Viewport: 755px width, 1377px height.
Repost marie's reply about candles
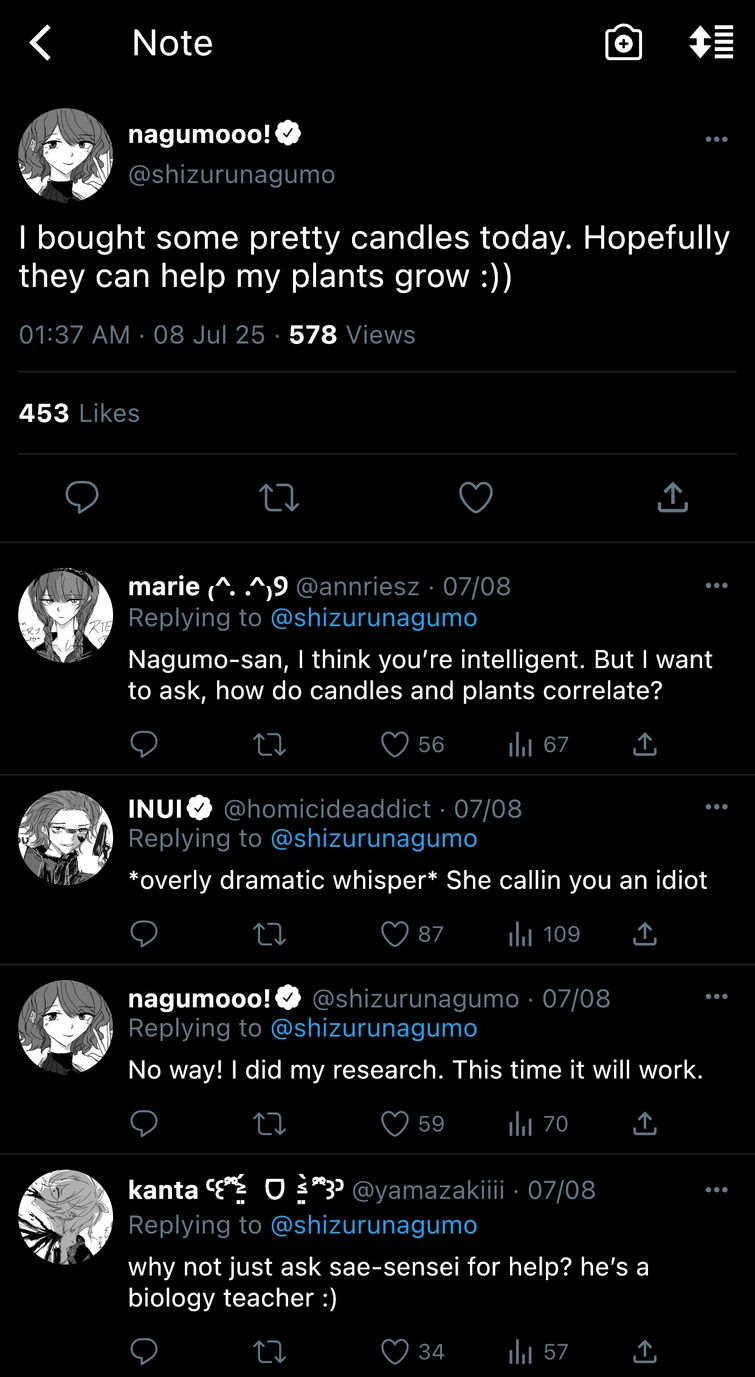[x=270, y=744]
